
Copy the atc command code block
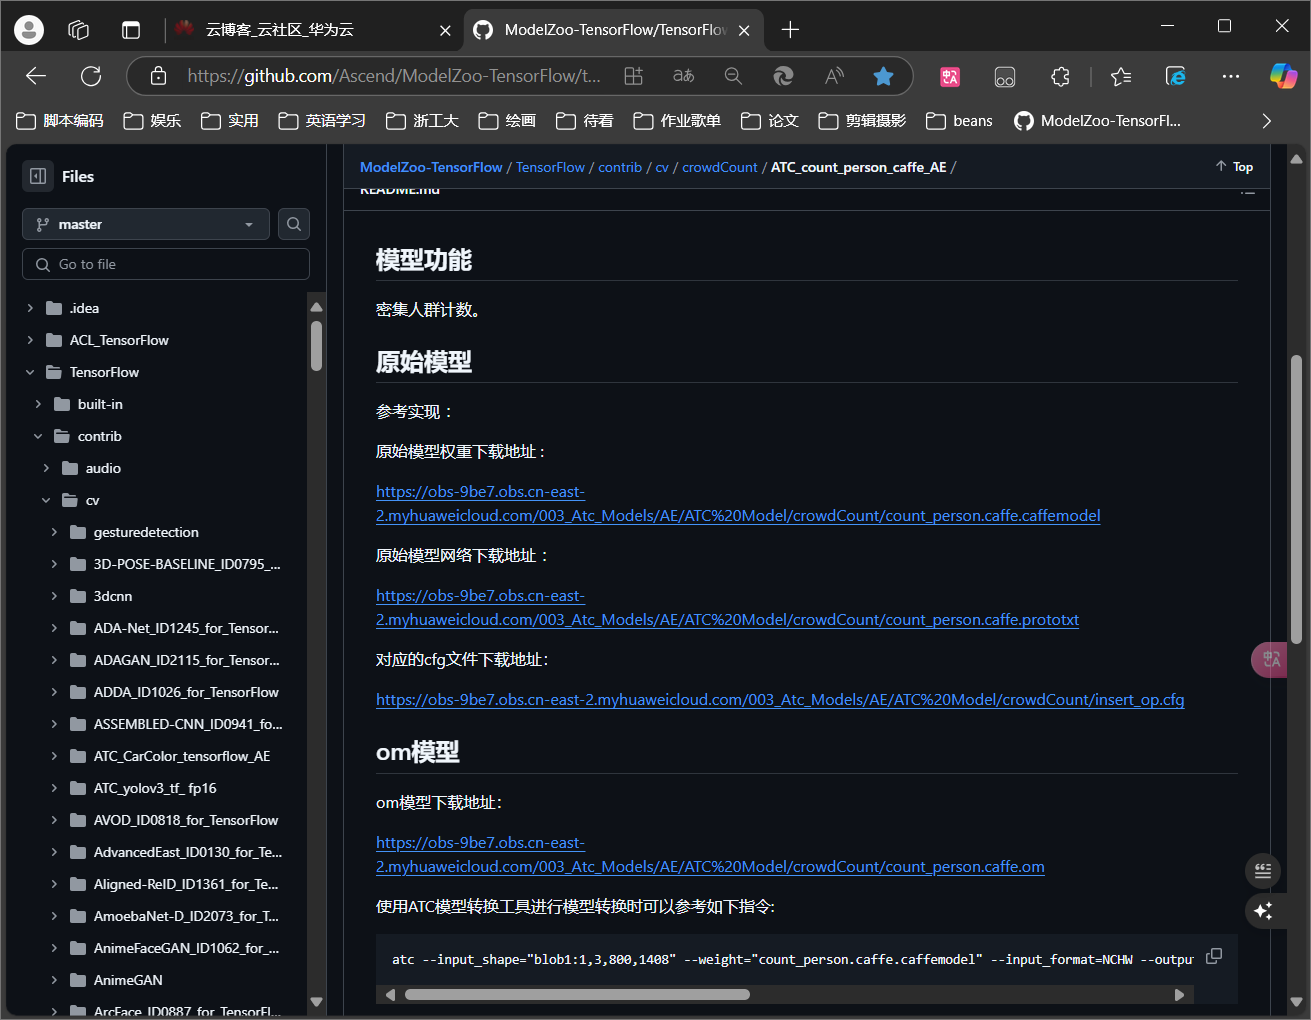tap(1214, 956)
